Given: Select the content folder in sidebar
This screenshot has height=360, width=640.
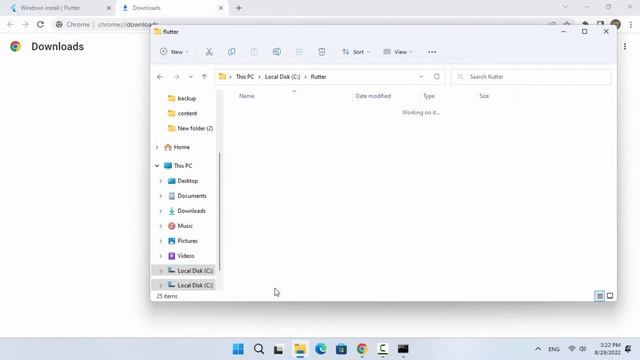Looking at the screenshot, I should (x=182, y=113).
